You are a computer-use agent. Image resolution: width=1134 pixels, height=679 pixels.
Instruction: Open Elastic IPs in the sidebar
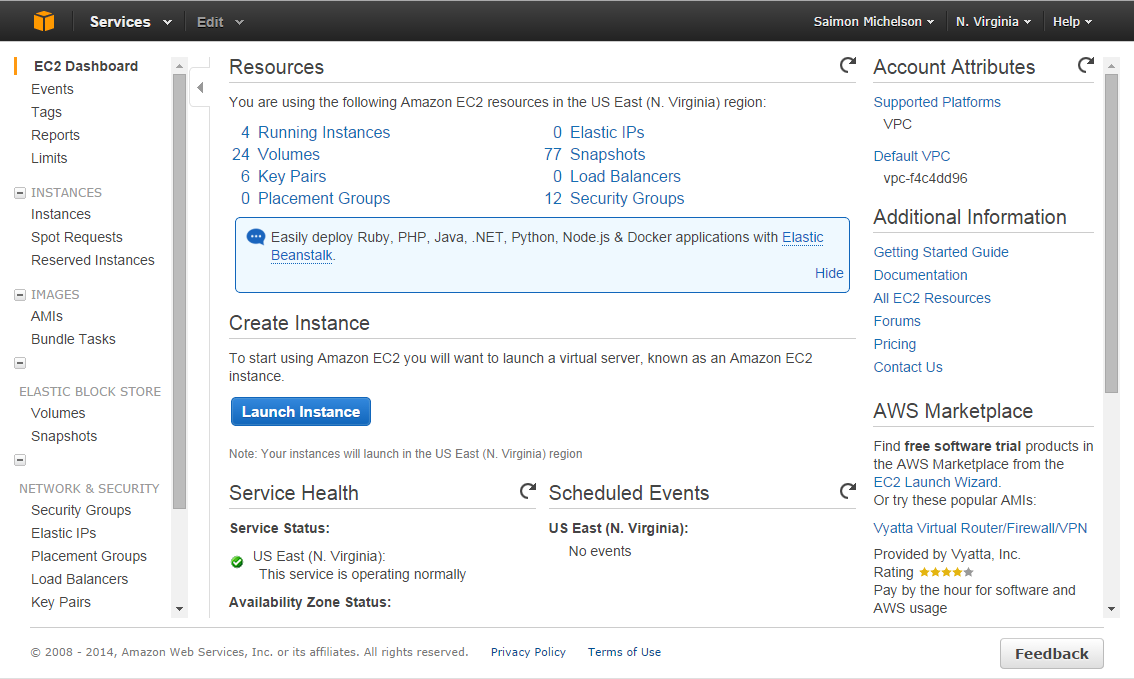tap(64, 533)
